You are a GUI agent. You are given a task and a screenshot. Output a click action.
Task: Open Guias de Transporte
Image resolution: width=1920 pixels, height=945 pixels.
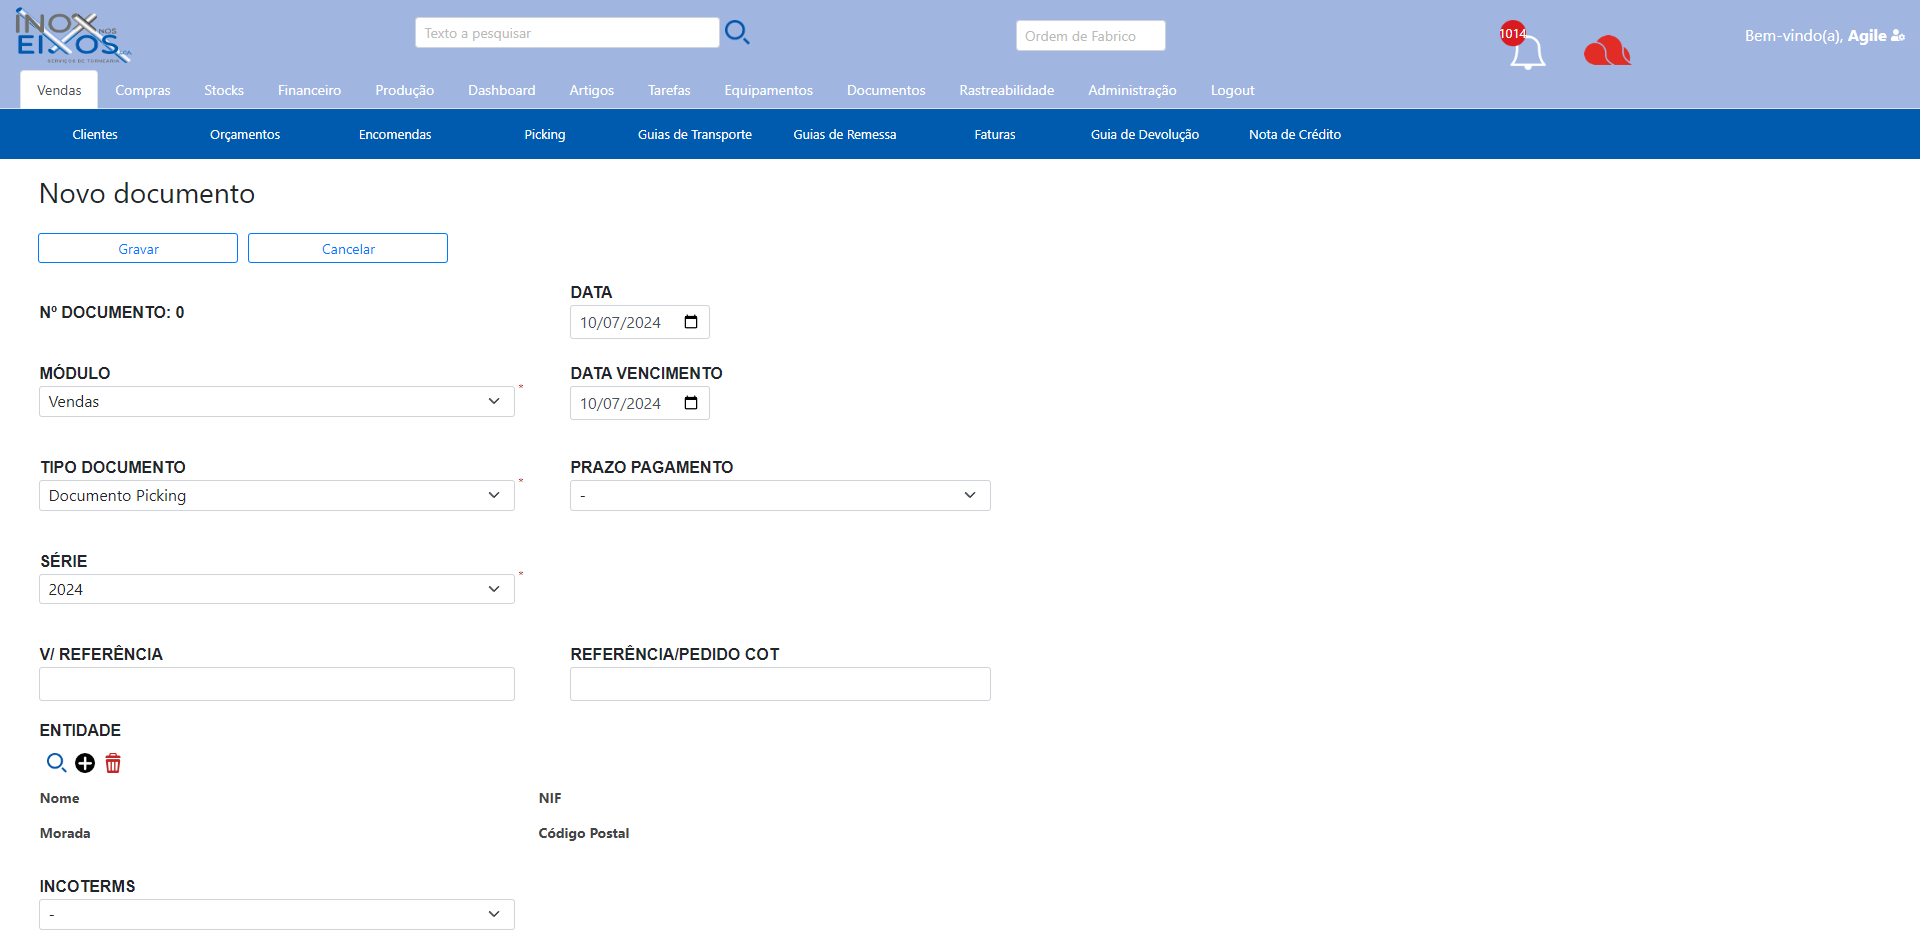point(695,134)
